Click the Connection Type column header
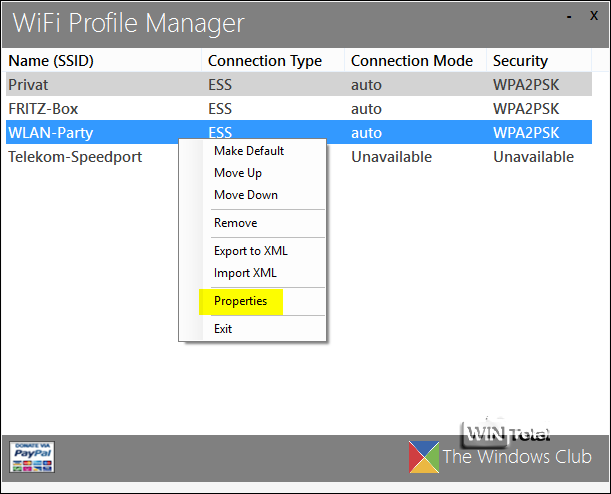Image resolution: width=611 pixels, height=494 pixels. point(265,61)
